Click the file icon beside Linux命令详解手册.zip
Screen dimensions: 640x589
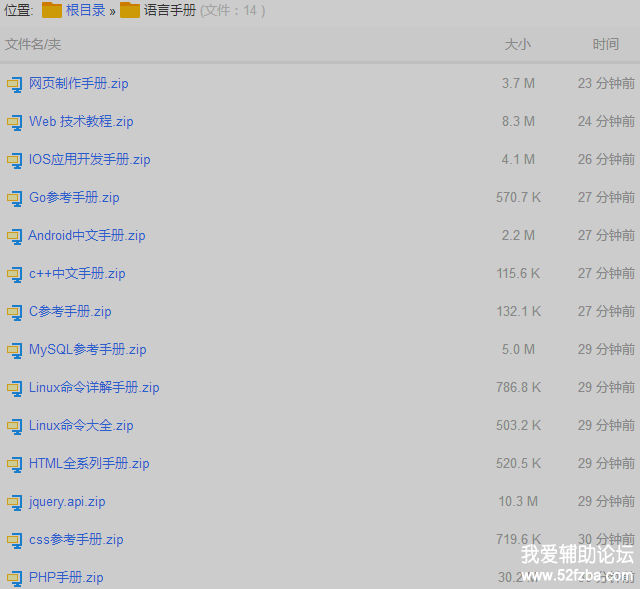(x=14, y=388)
